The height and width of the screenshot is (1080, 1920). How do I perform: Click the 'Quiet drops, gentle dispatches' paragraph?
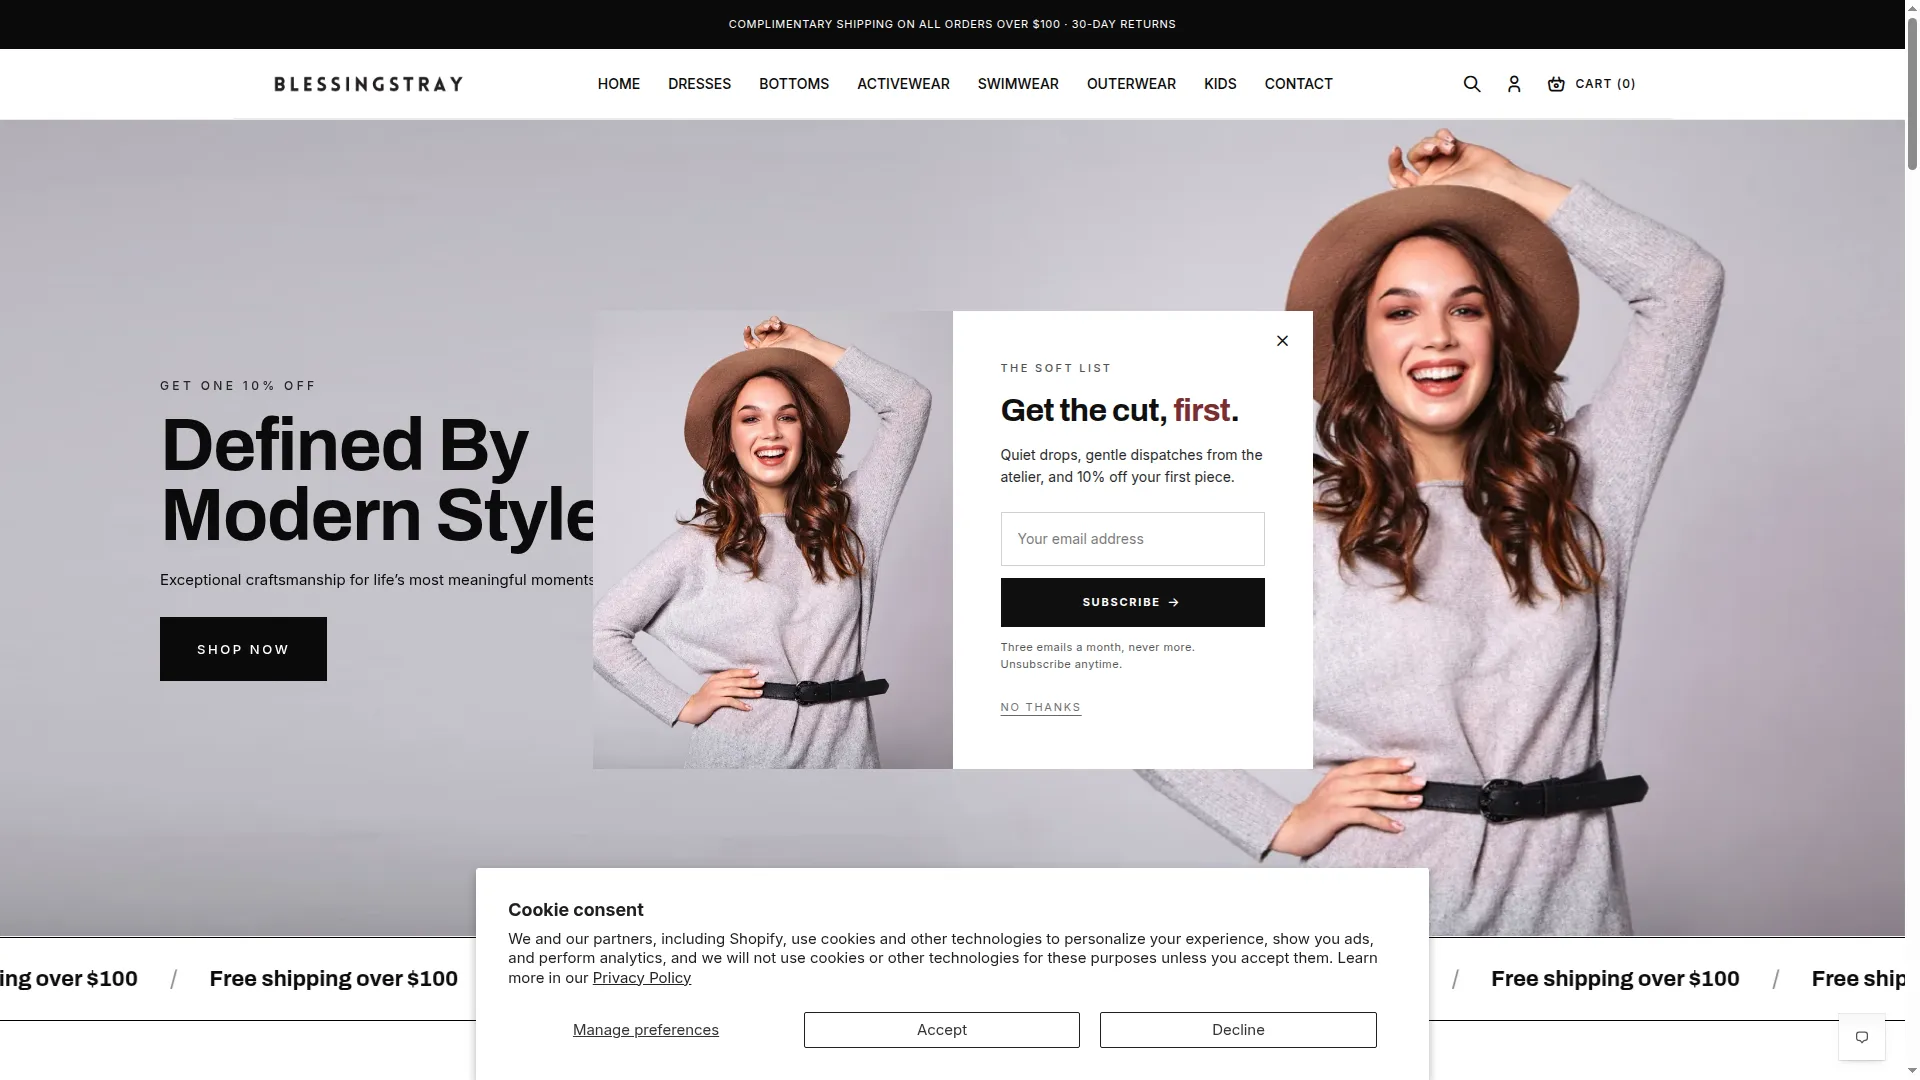point(1132,466)
